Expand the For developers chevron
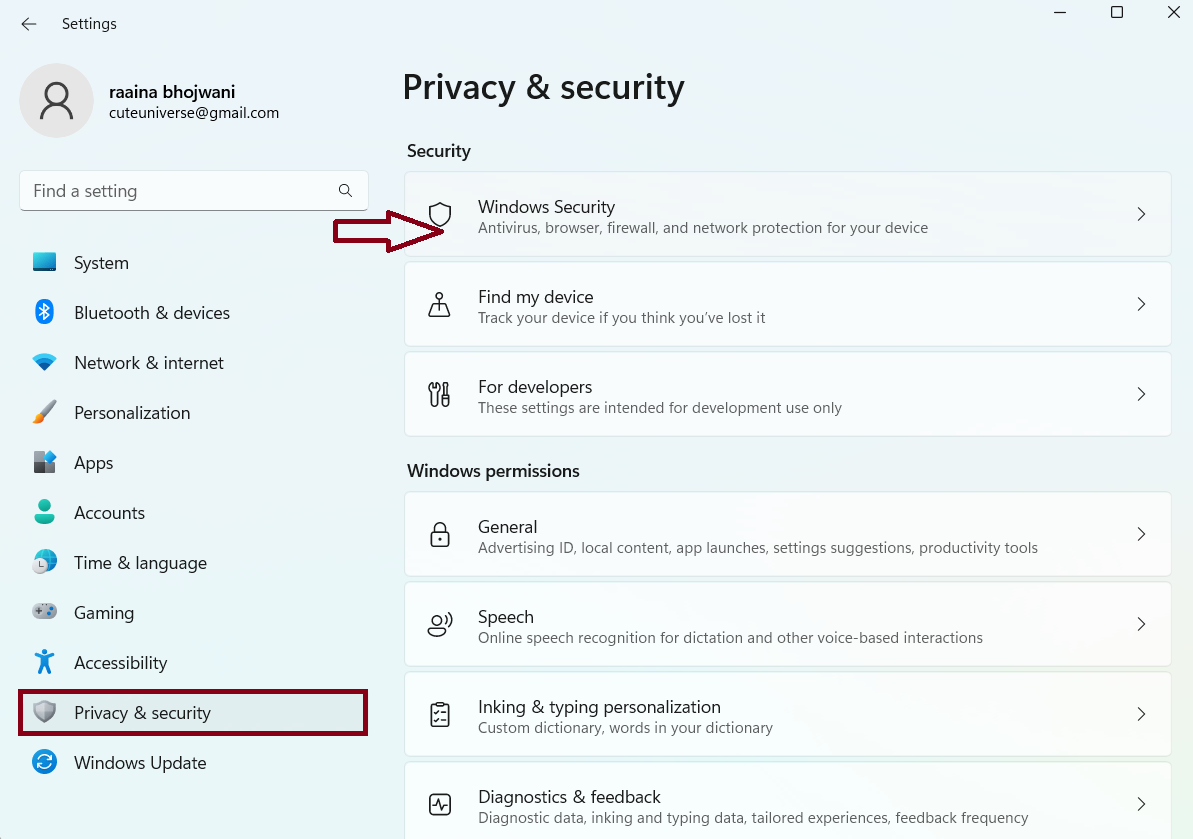Viewport: 1193px width, 839px height. pos(1141,394)
